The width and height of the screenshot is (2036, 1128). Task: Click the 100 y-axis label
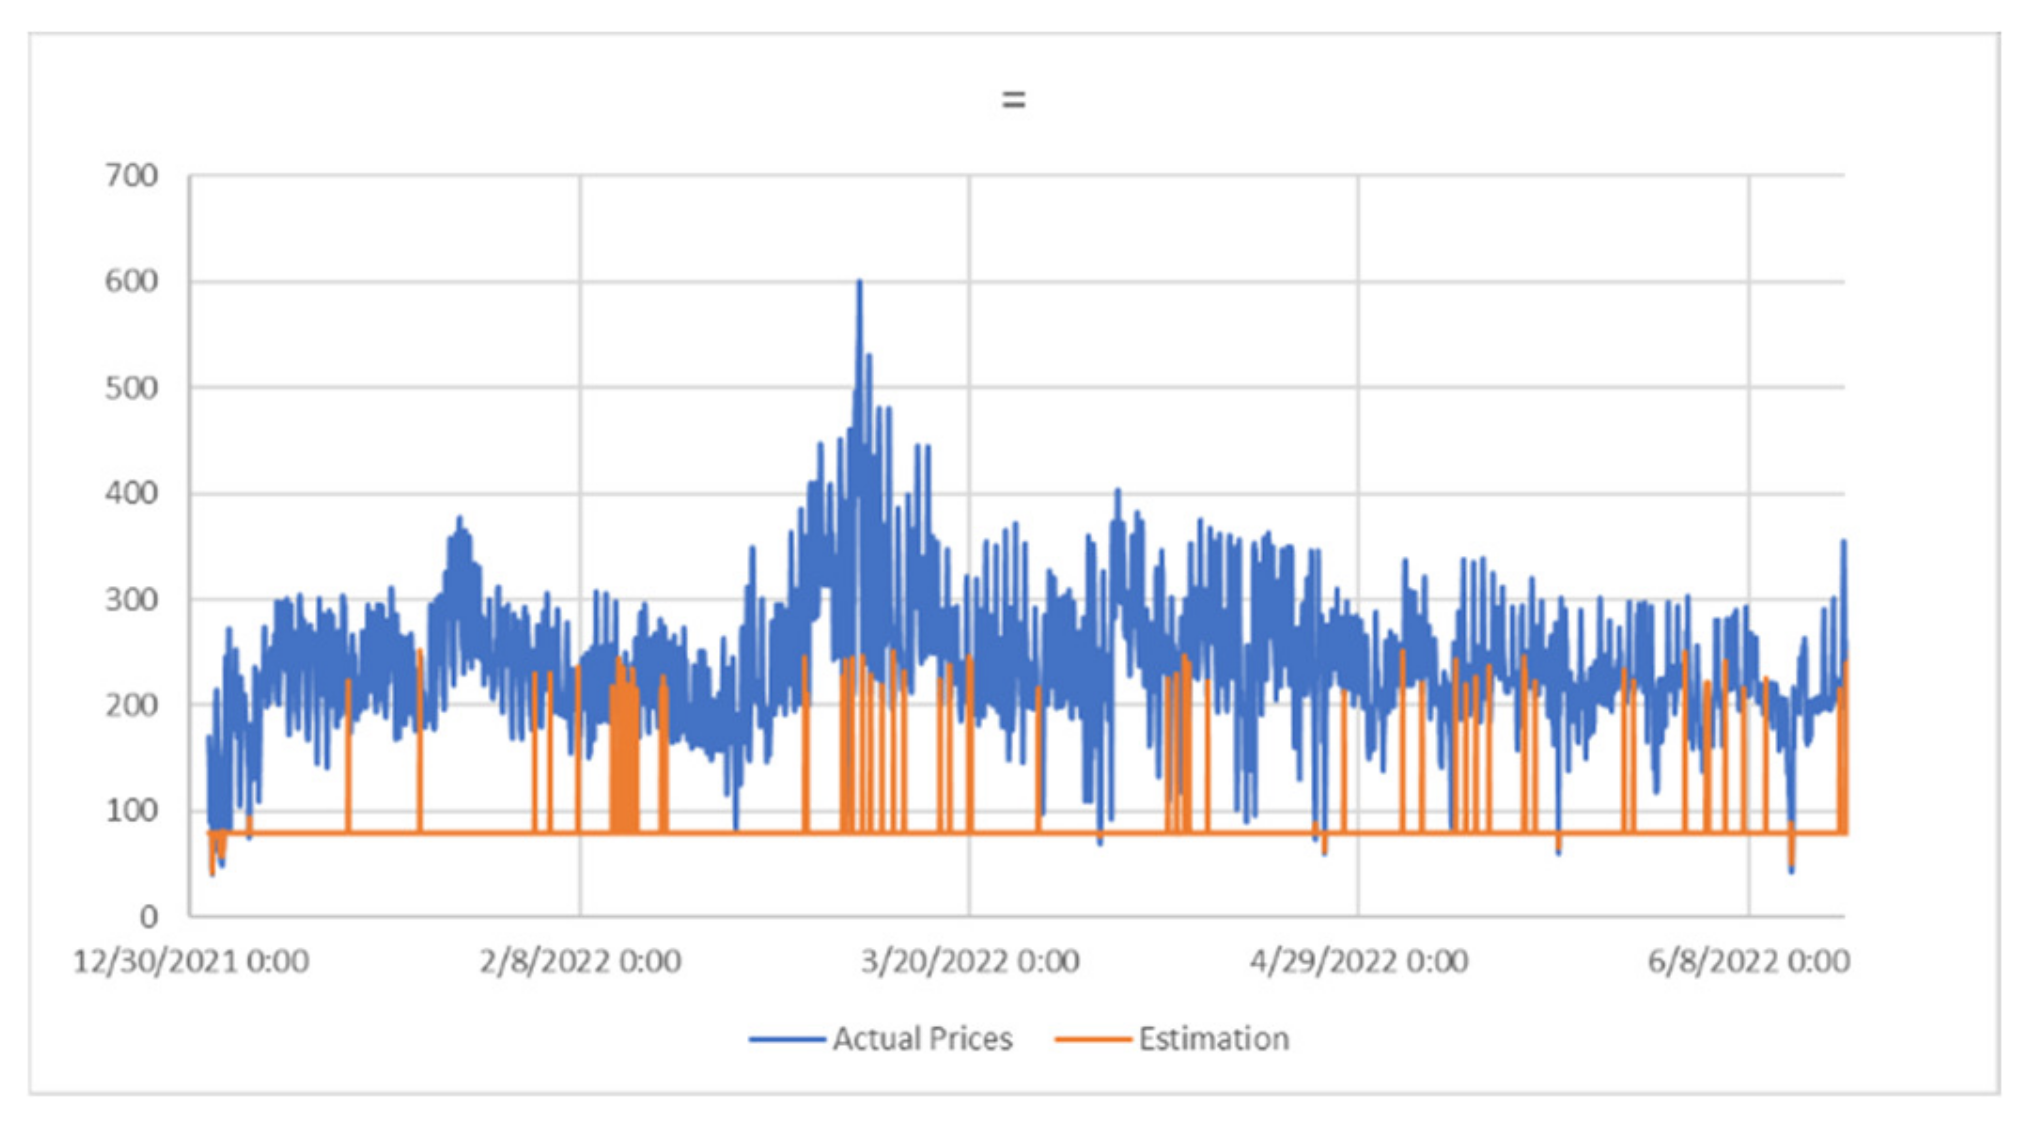[131, 811]
